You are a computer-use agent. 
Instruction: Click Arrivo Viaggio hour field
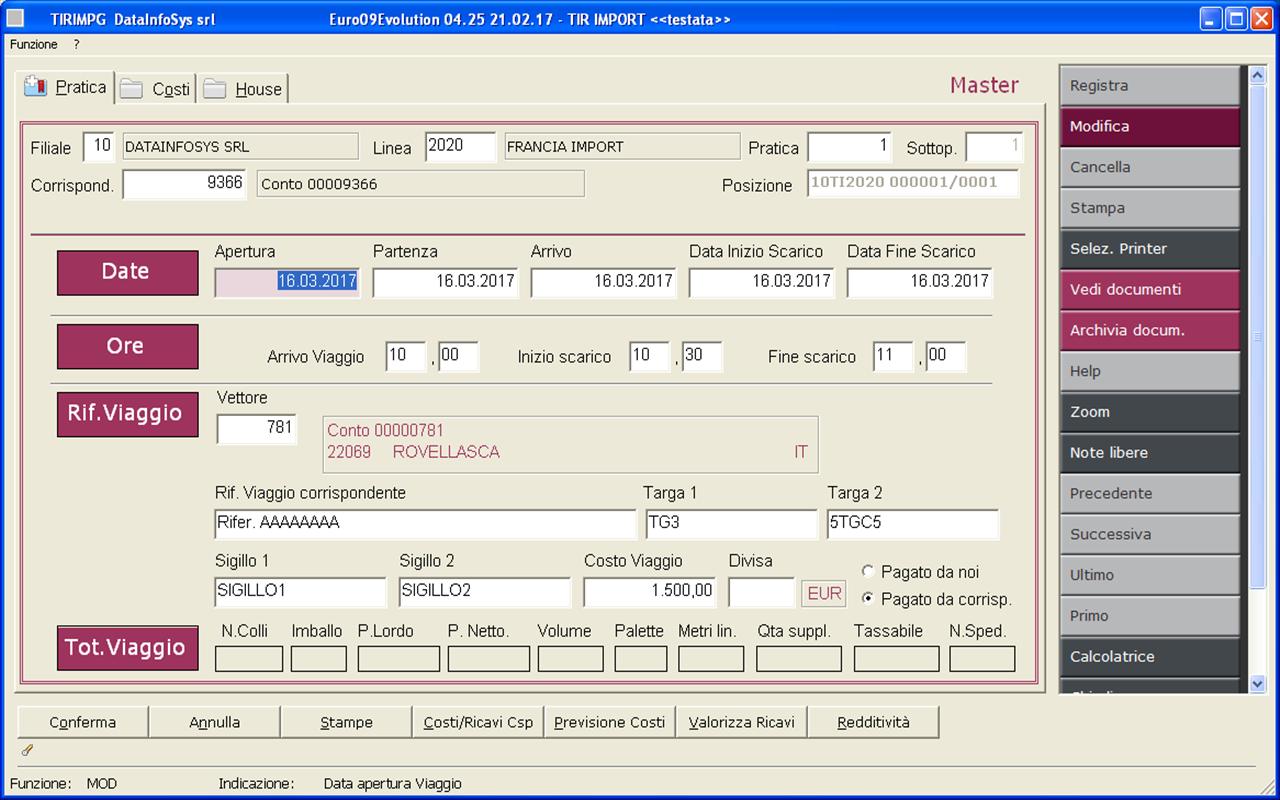[x=406, y=357]
